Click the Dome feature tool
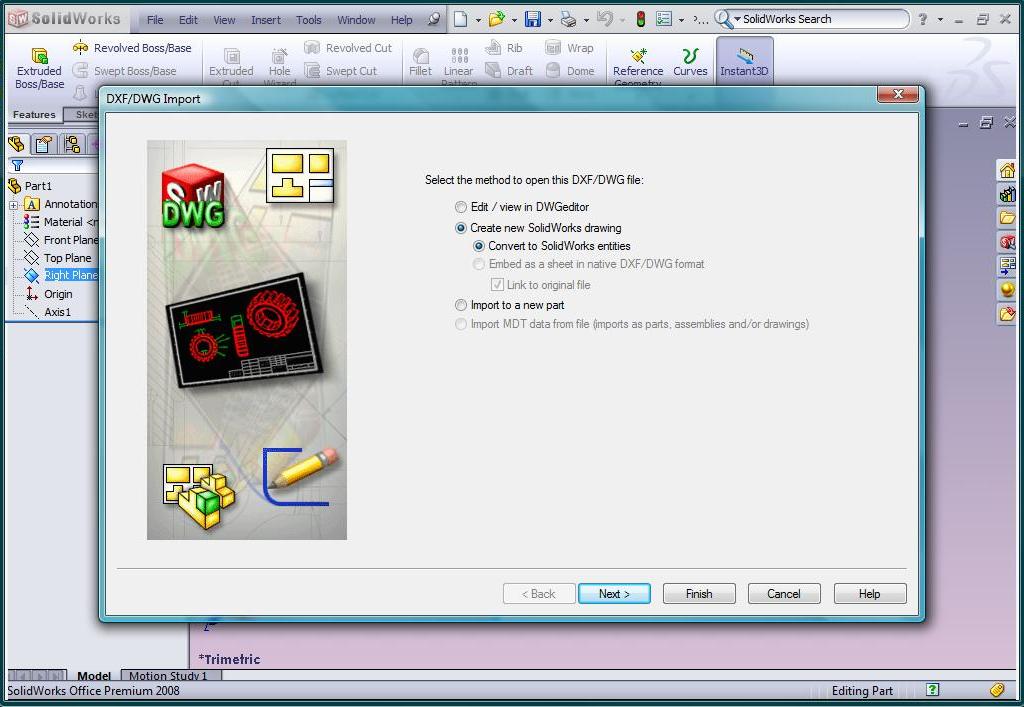 click(569, 71)
